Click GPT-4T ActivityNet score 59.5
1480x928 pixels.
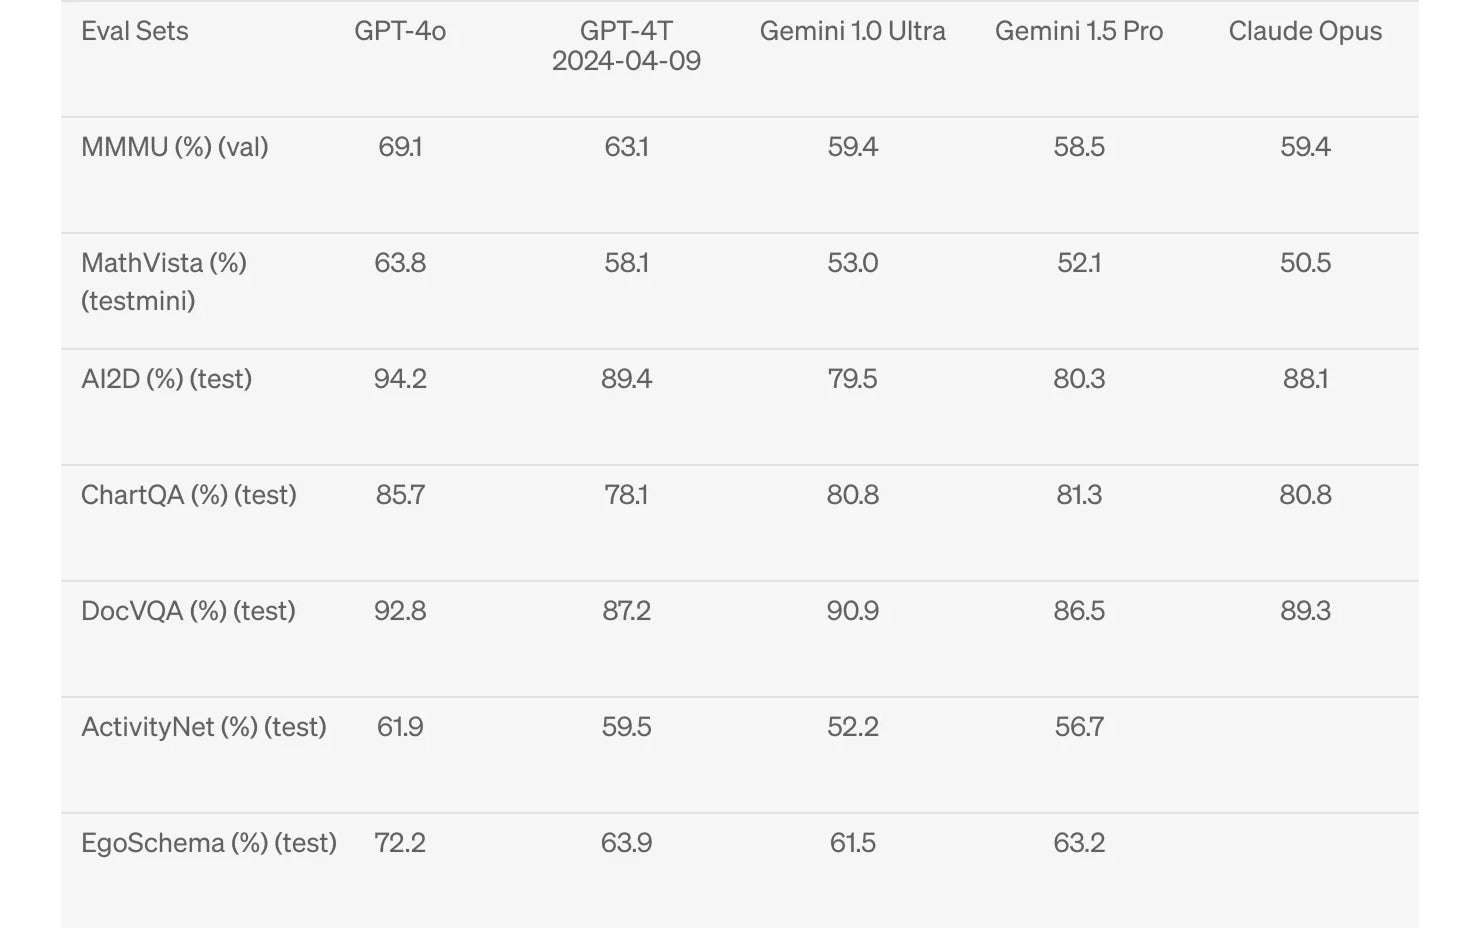[626, 727]
